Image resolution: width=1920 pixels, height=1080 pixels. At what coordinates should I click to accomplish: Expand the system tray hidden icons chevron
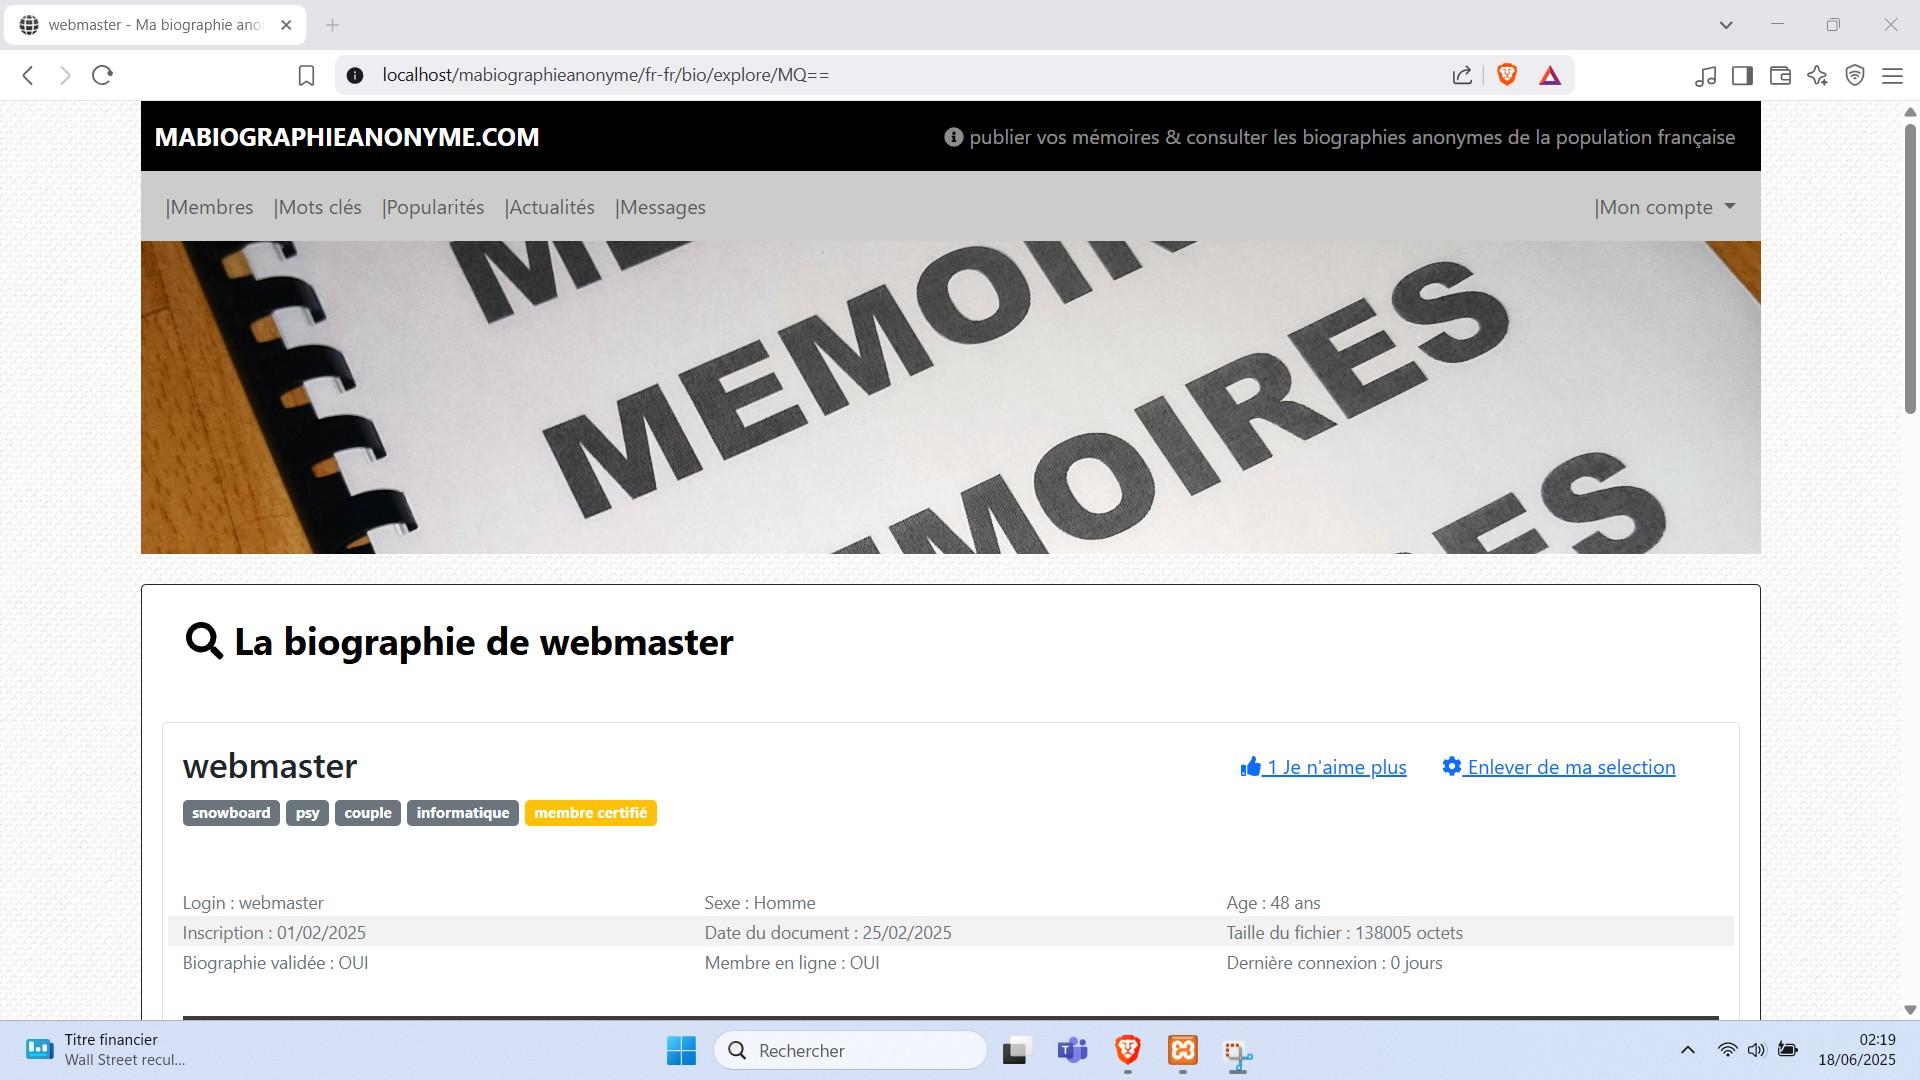click(x=1687, y=1050)
